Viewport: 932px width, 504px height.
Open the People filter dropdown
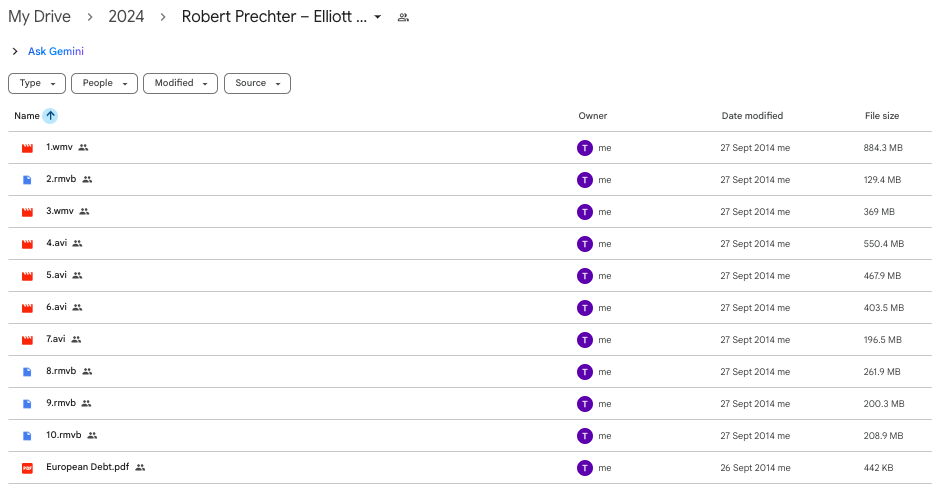(105, 83)
